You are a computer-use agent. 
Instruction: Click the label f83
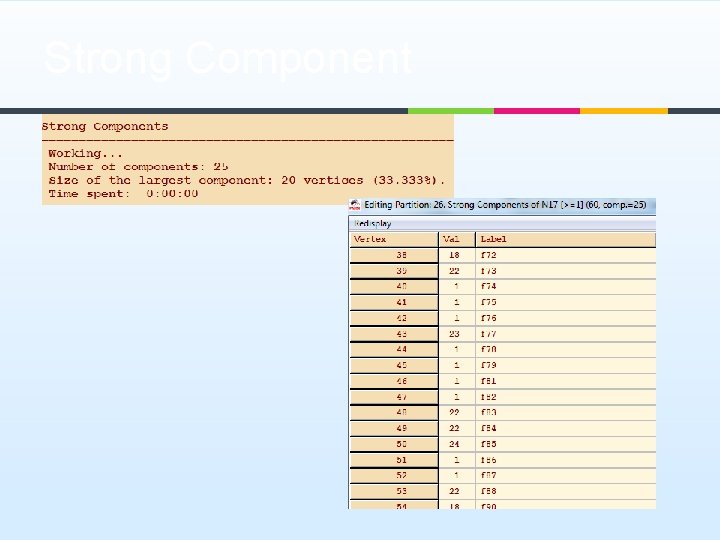489,412
